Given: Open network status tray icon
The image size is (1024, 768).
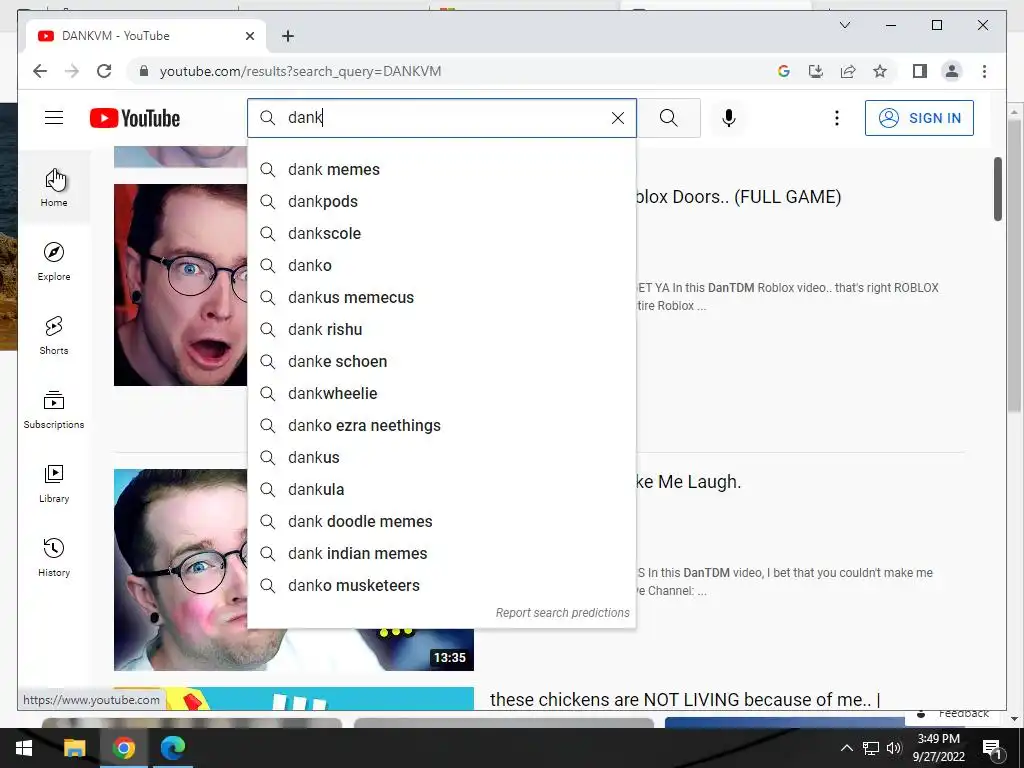Looking at the screenshot, I should [871, 748].
